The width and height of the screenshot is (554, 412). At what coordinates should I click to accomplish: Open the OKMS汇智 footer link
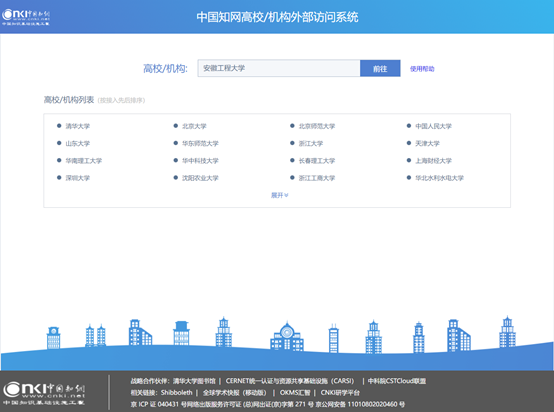click(x=295, y=393)
